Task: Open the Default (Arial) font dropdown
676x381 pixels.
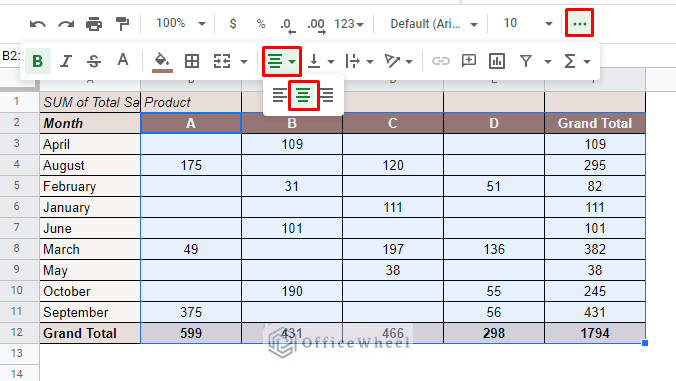Action: (433, 24)
